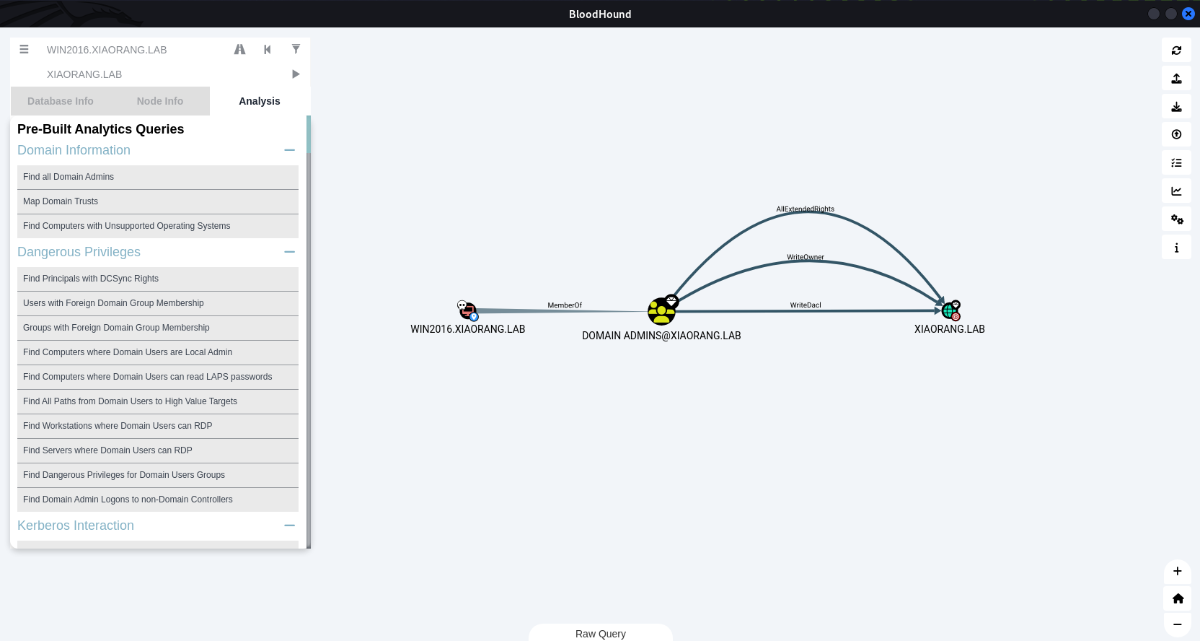1200x641 pixels.
Task: Click the XIAORANG.LAB target node field
Action: point(160,74)
